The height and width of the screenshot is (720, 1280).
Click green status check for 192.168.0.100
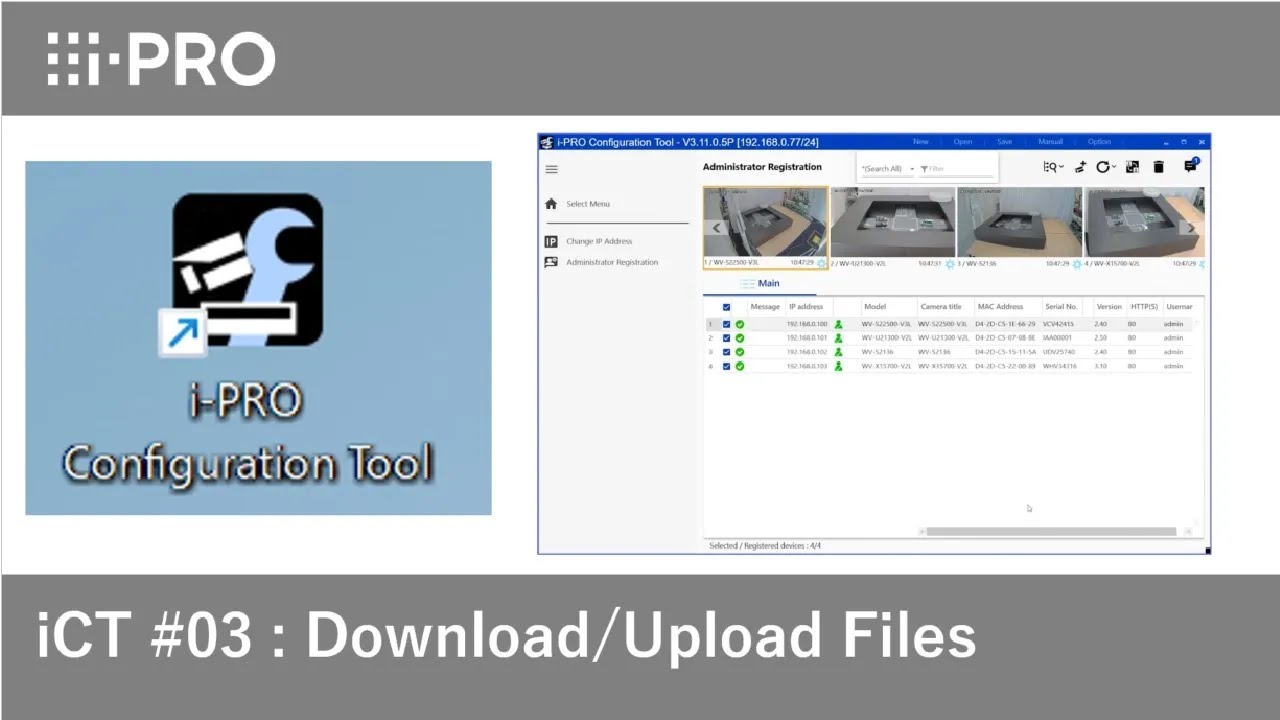point(740,324)
